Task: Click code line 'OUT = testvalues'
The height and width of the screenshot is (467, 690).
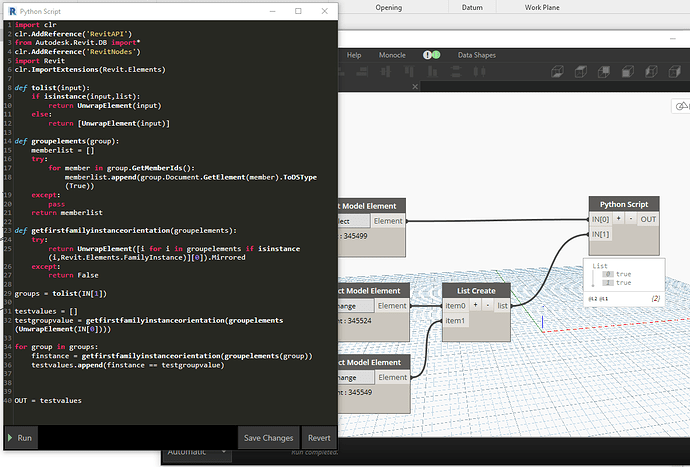Action: click(48, 401)
